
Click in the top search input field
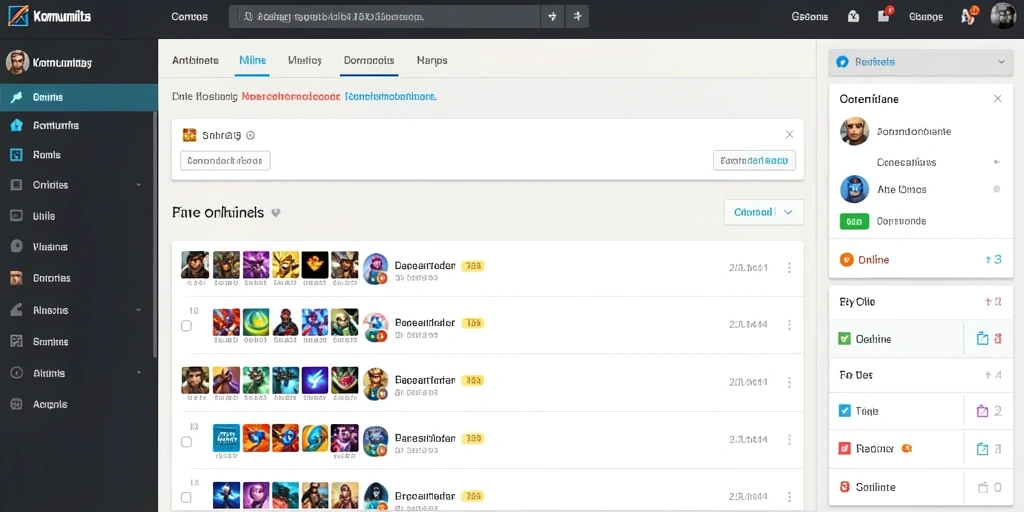pyautogui.click(x=385, y=16)
